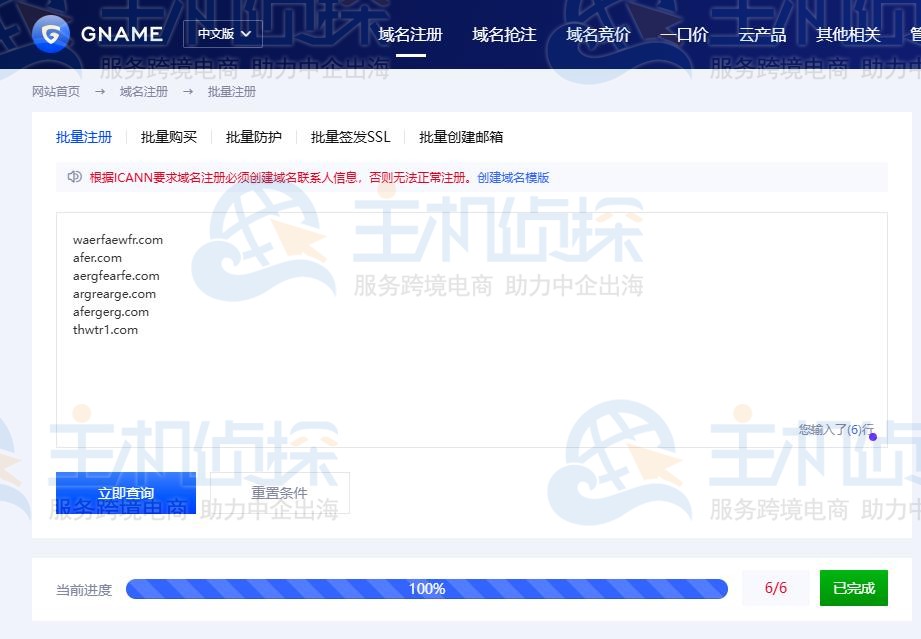The height and width of the screenshot is (639, 921).
Task: Click the GNAME logo icon
Action: [x=51, y=34]
